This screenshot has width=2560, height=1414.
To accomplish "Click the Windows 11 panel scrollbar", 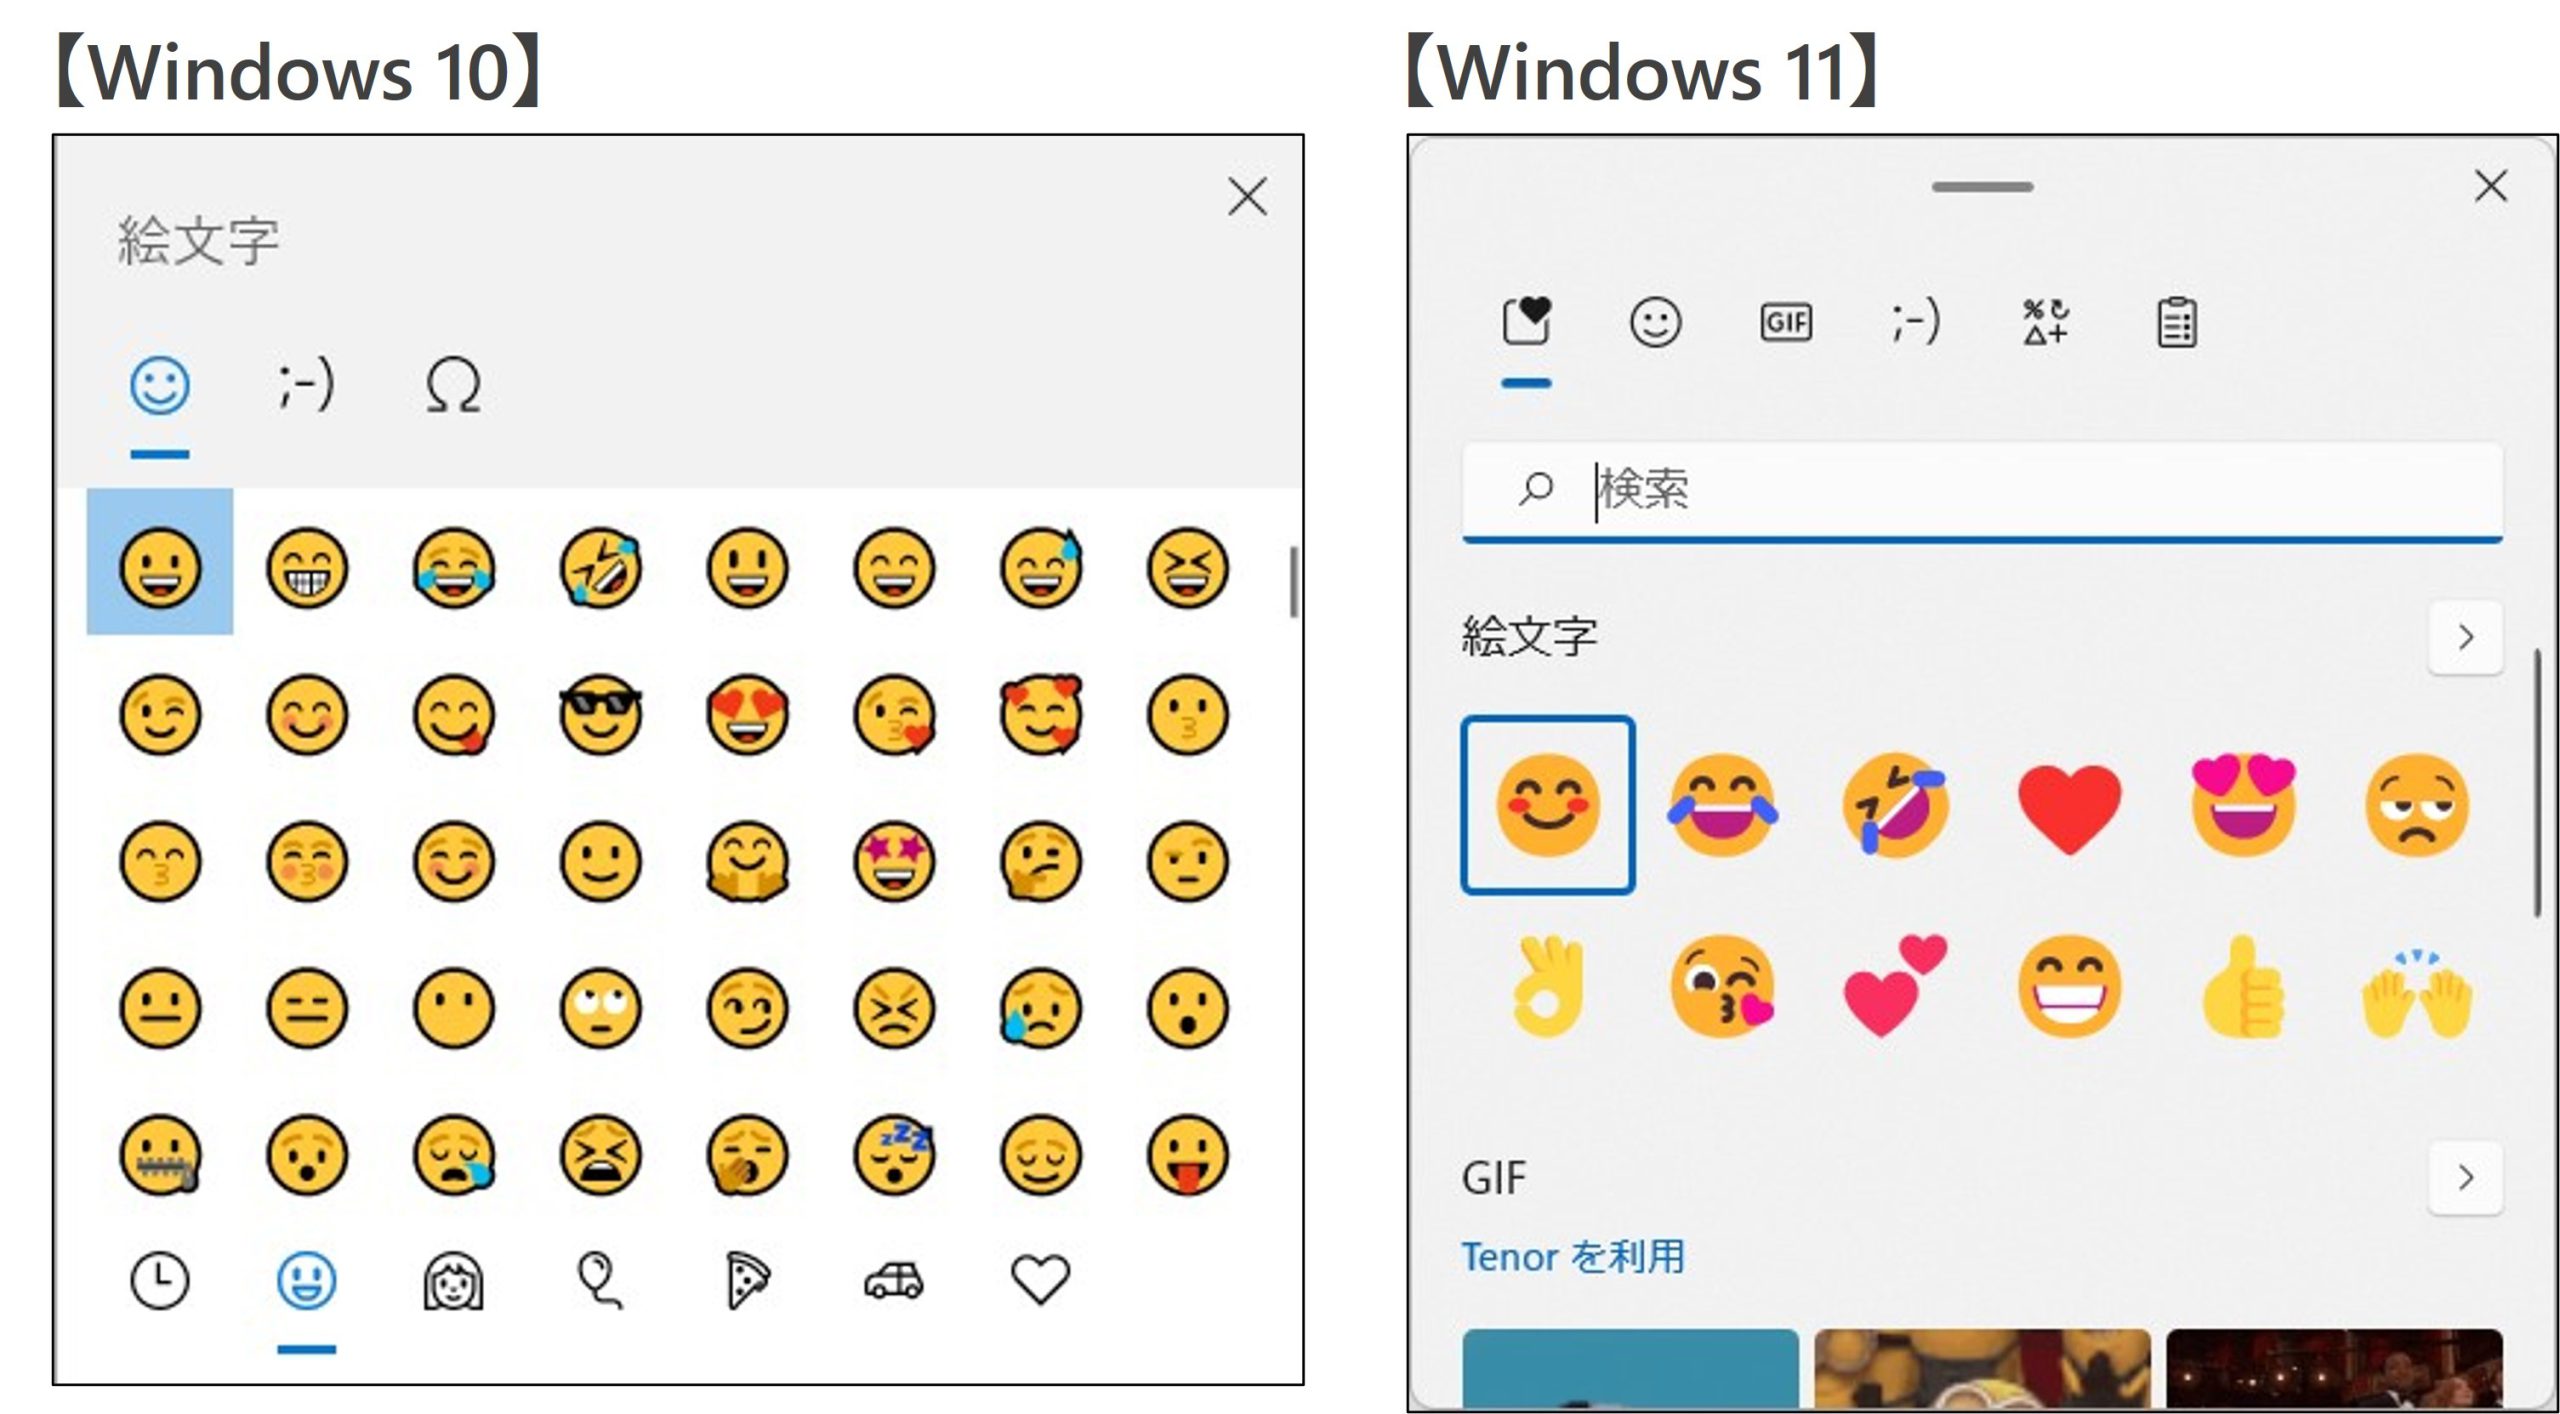I will (x=2537, y=783).
